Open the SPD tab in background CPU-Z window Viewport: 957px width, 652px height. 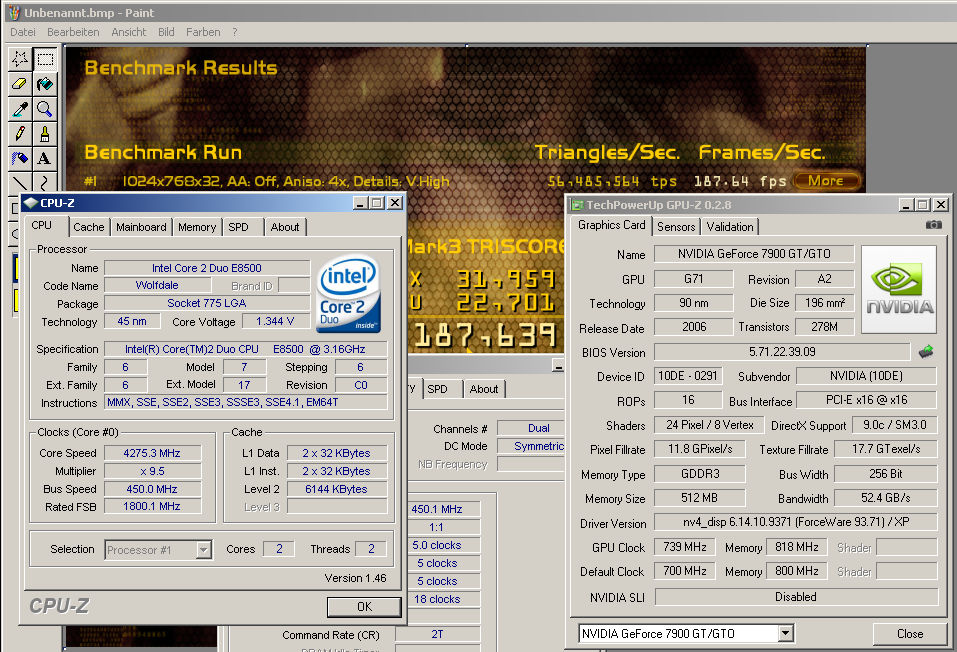point(438,389)
